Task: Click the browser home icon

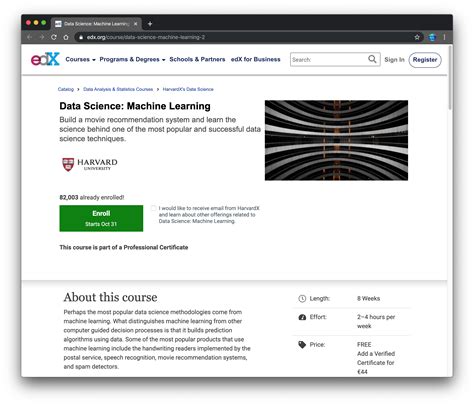Action: coord(66,37)
